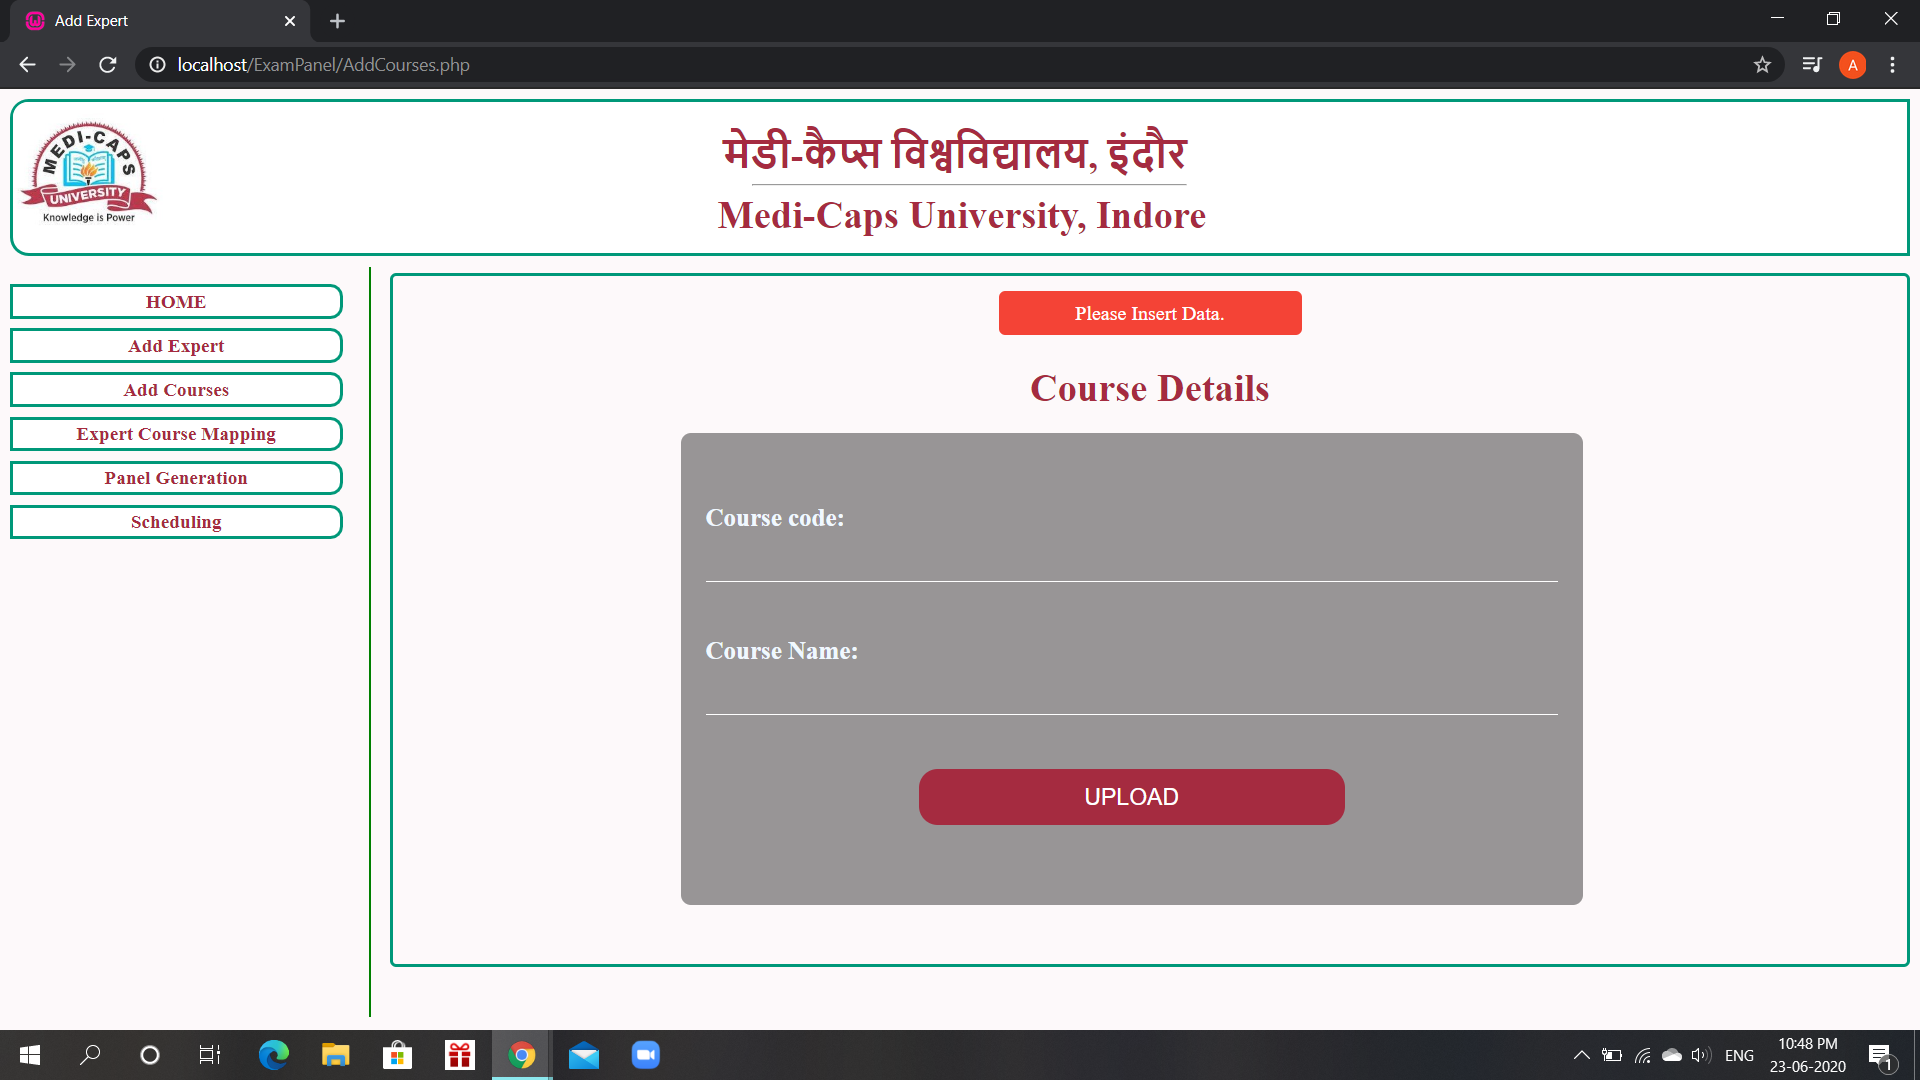The height and width of the screenshot is (1080, 1920).
Task: Click into the Course code input field
Action: [1131, 562]
